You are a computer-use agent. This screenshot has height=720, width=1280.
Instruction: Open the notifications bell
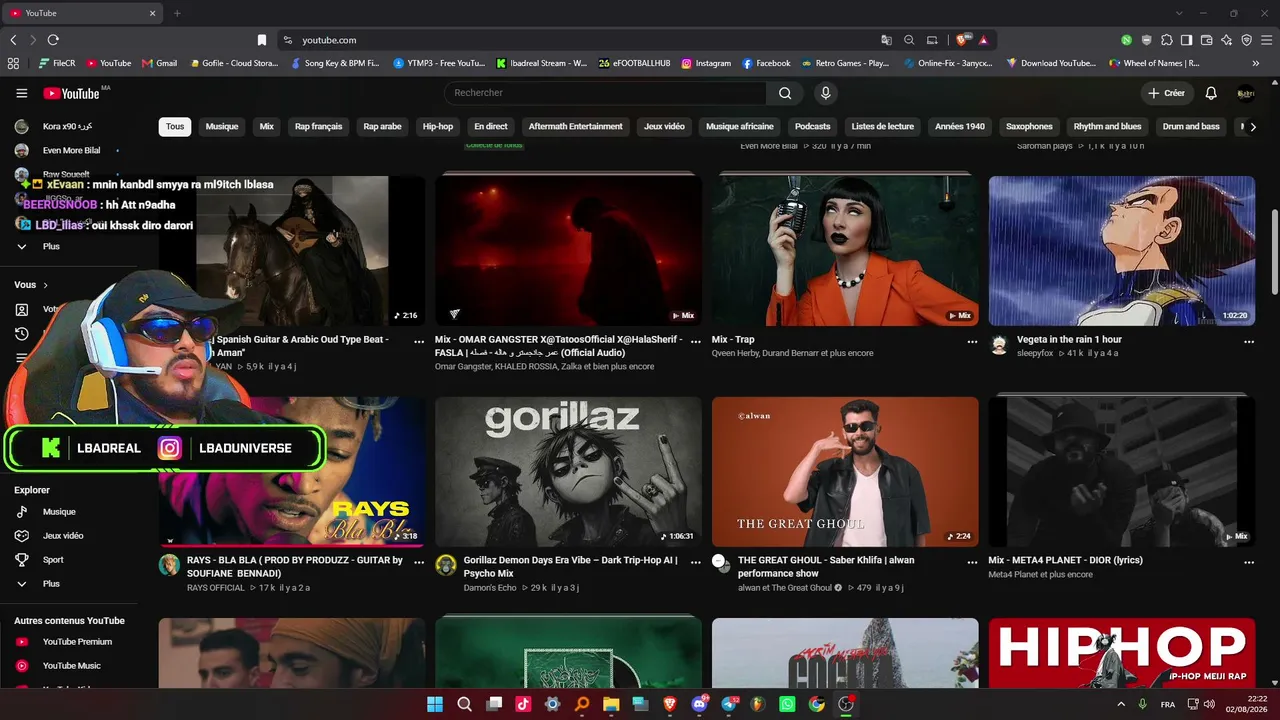point(1211,93)
